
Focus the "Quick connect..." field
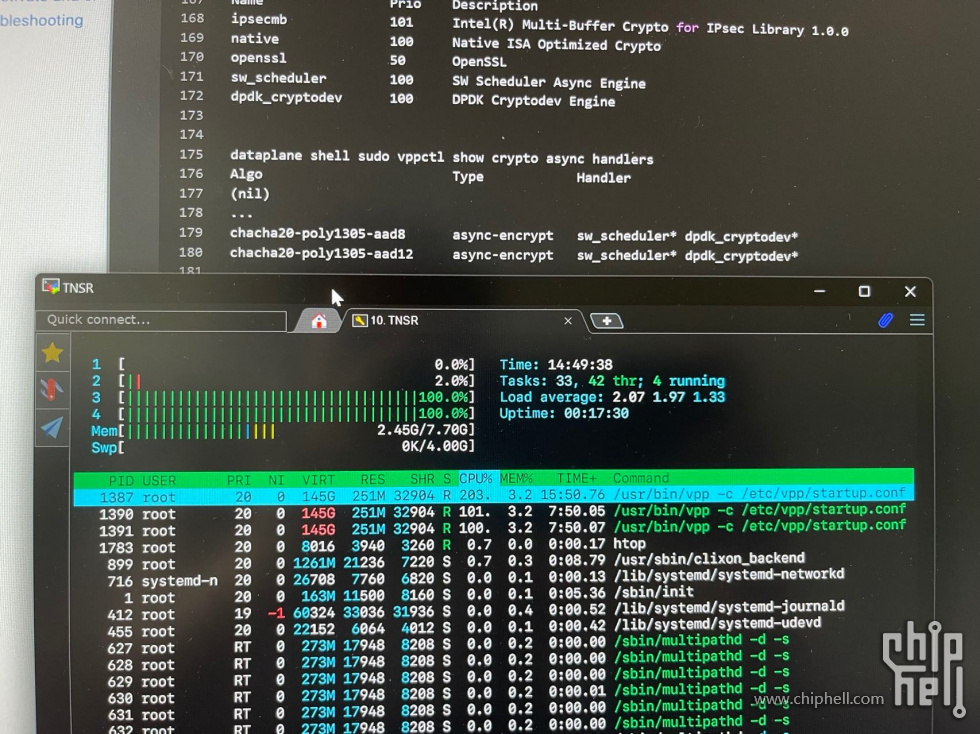click(x=161, y=320)
